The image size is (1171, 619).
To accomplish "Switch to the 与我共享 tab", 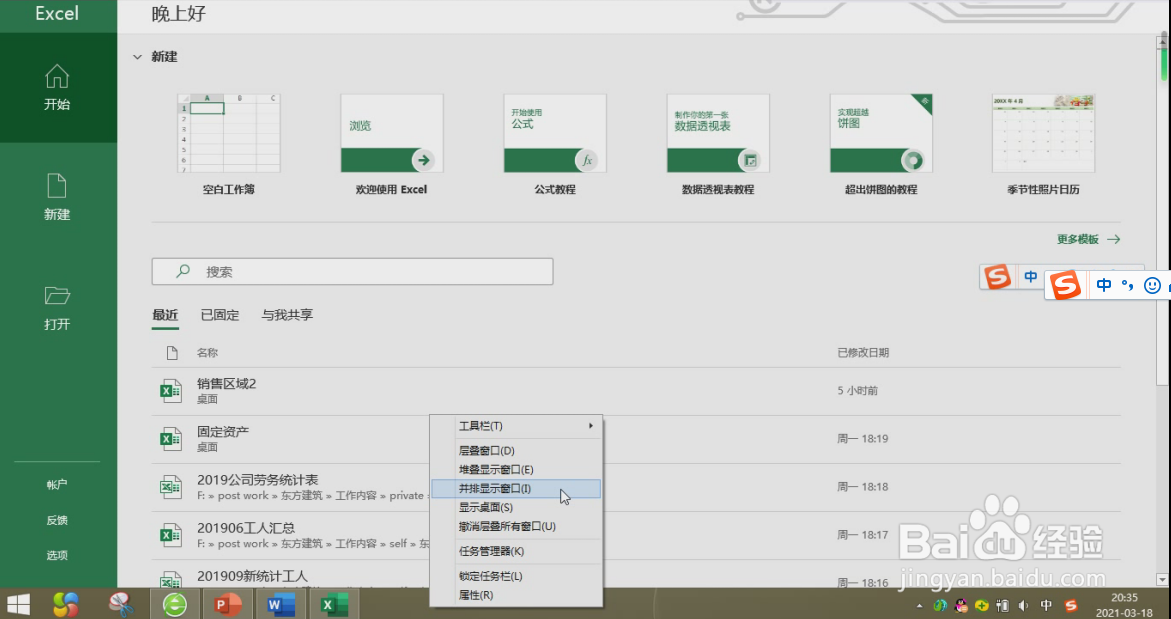I will click(x=287, y=315).
